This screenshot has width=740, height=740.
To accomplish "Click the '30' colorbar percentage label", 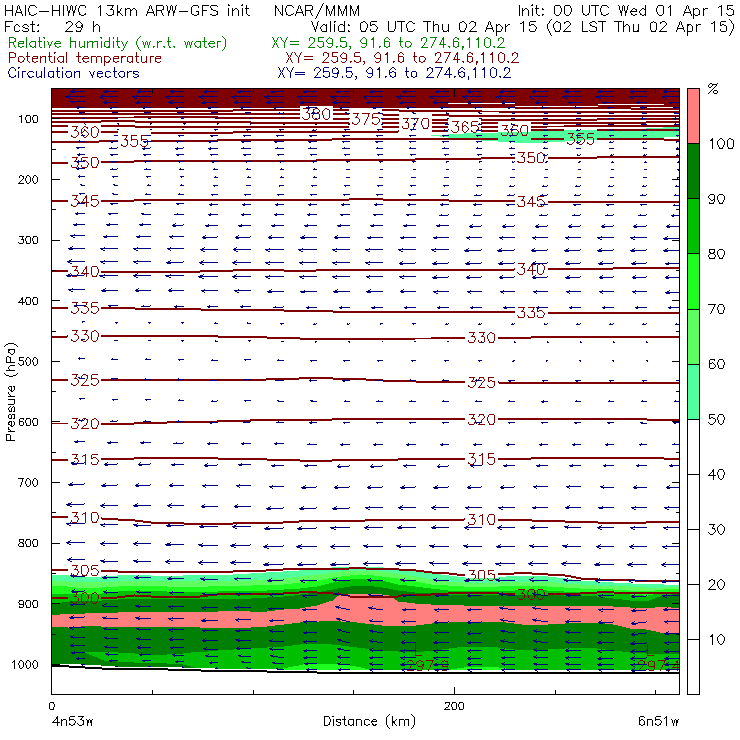I will point(716,530).
